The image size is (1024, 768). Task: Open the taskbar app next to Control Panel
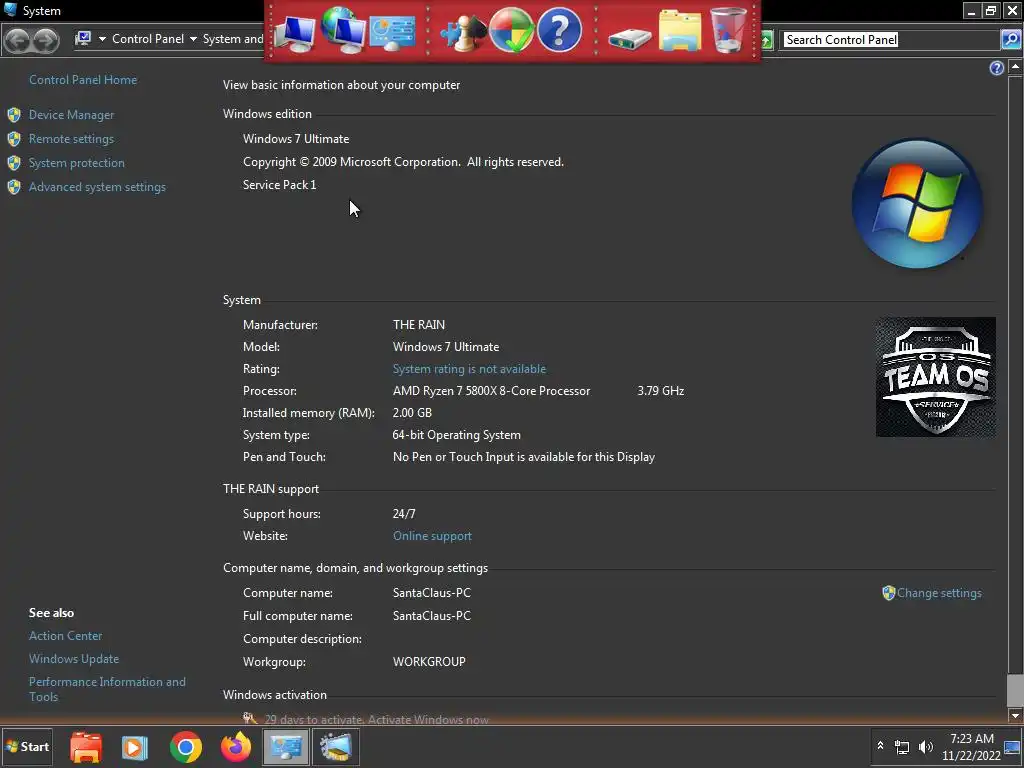[x=336, y=747]
